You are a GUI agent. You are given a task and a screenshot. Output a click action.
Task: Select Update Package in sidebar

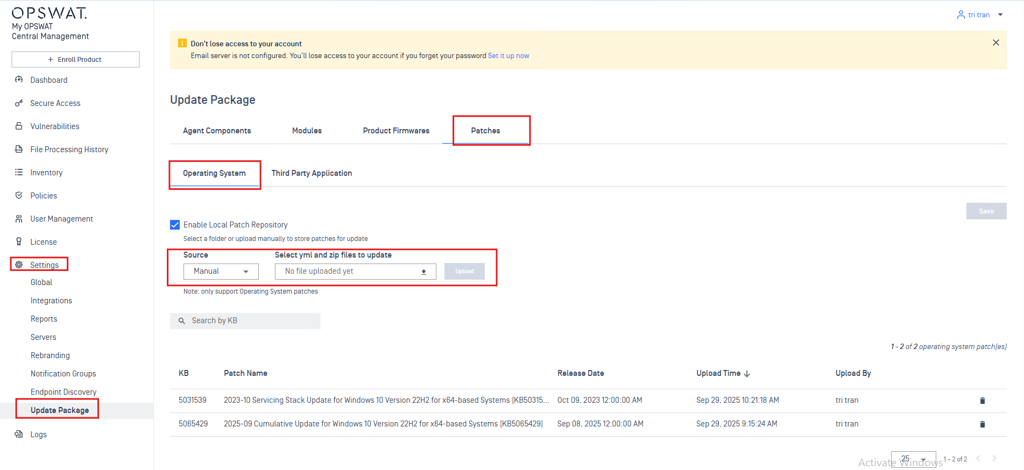(x=59, y=411)
